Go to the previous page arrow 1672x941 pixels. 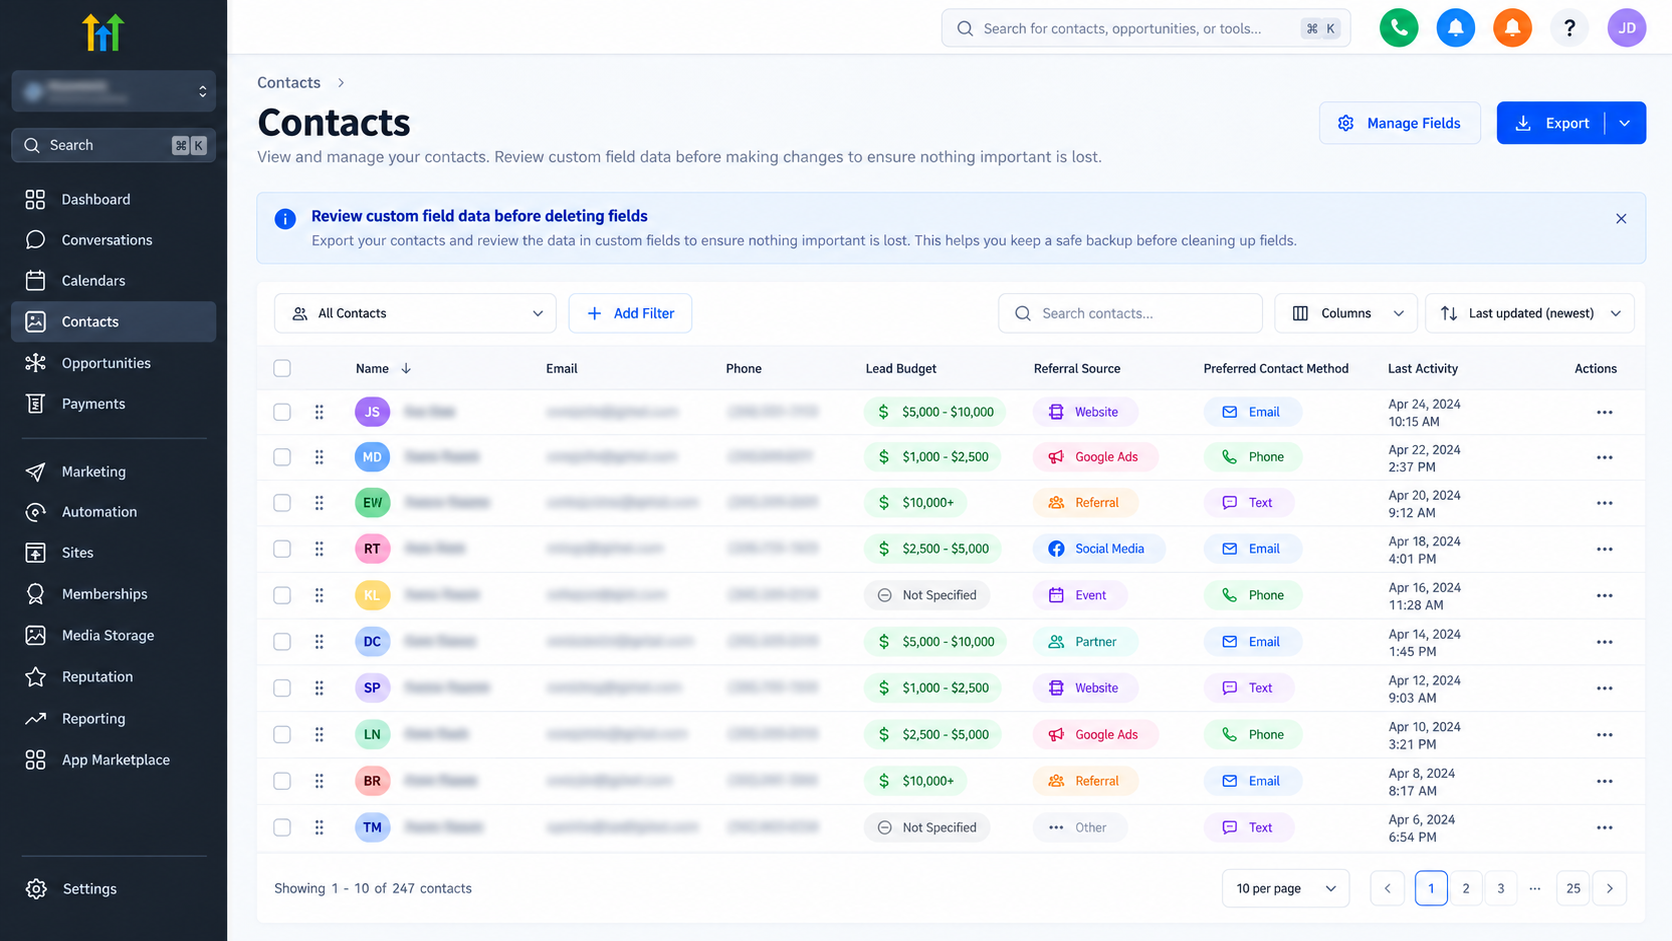1387,888
